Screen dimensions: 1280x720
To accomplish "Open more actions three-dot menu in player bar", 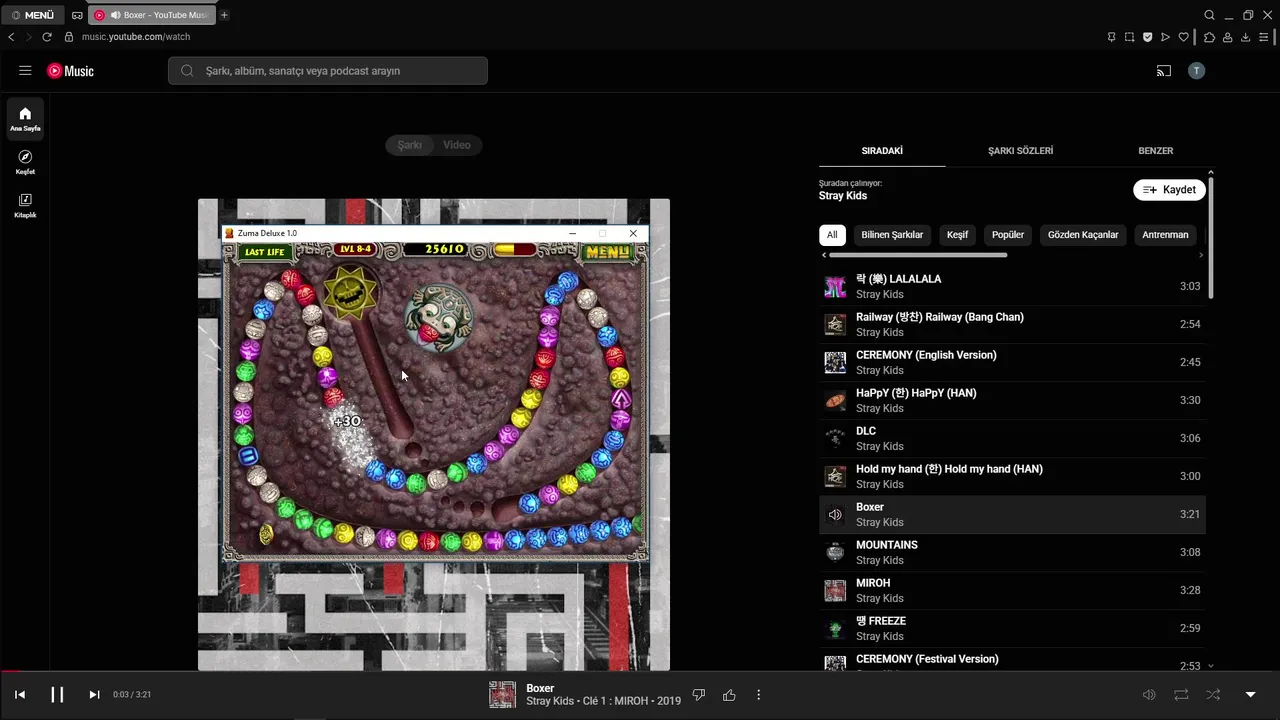I will [x=758, y=695].
